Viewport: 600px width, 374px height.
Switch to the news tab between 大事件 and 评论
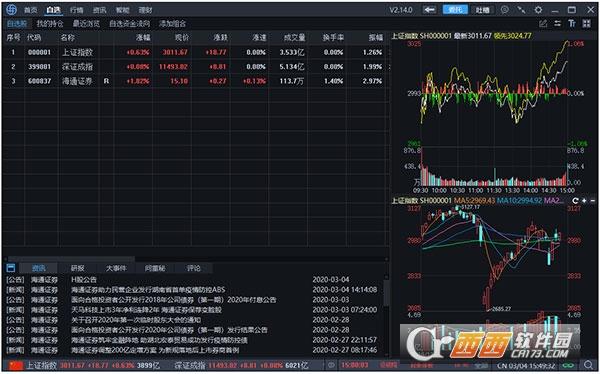155,268
